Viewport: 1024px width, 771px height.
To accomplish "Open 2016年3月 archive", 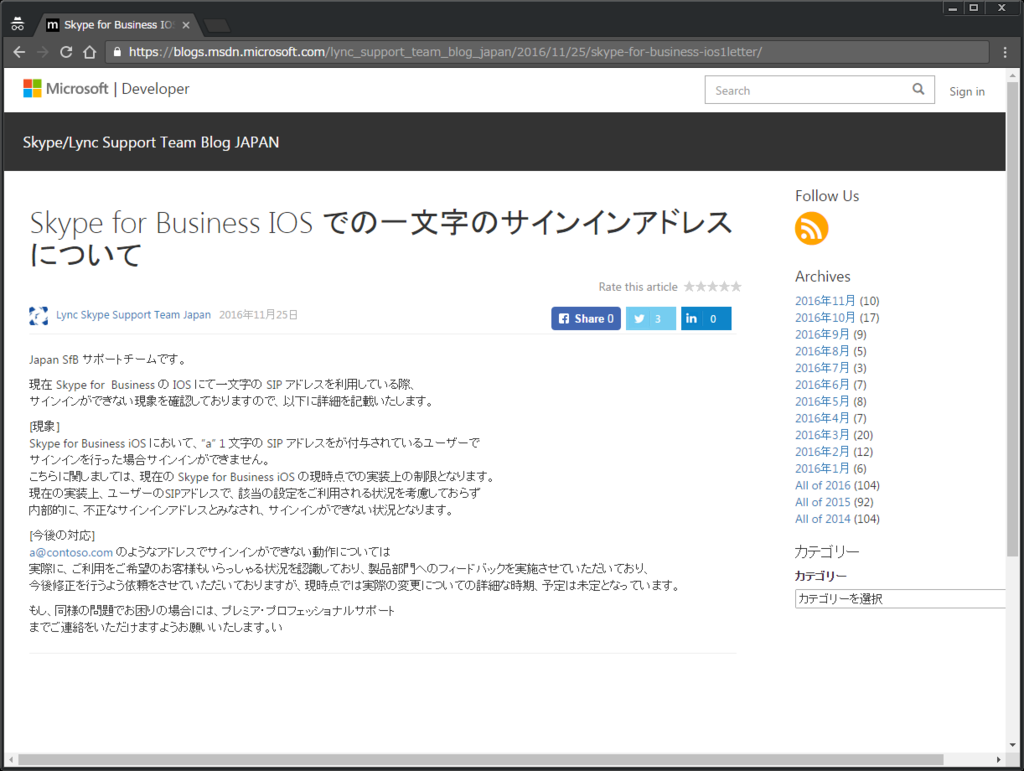I will (x=822, y=435).
